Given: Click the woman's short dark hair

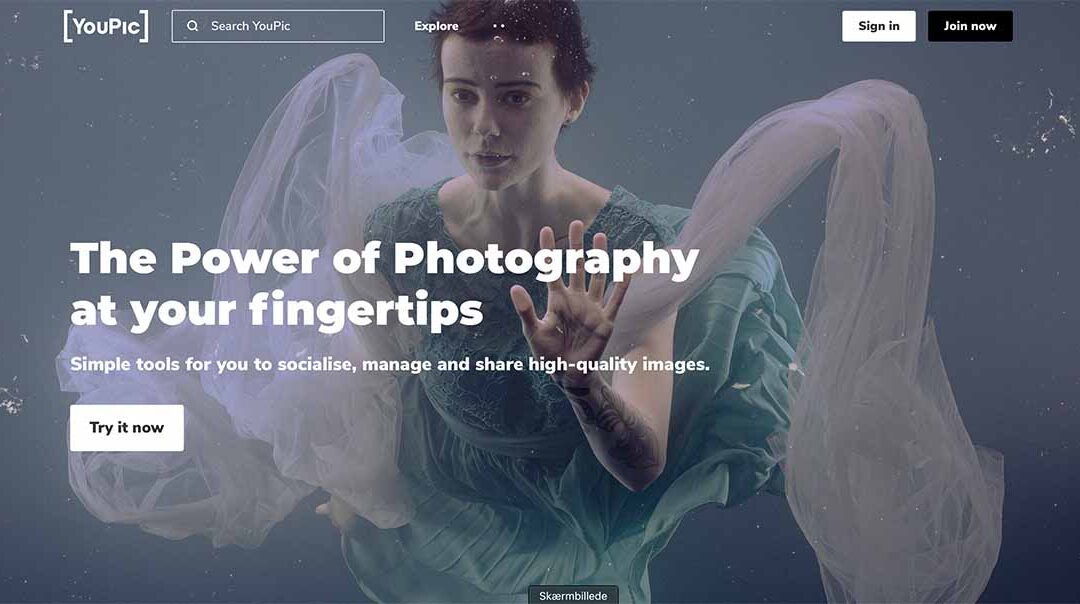Looking at the screenshot, I should point(515,34).
